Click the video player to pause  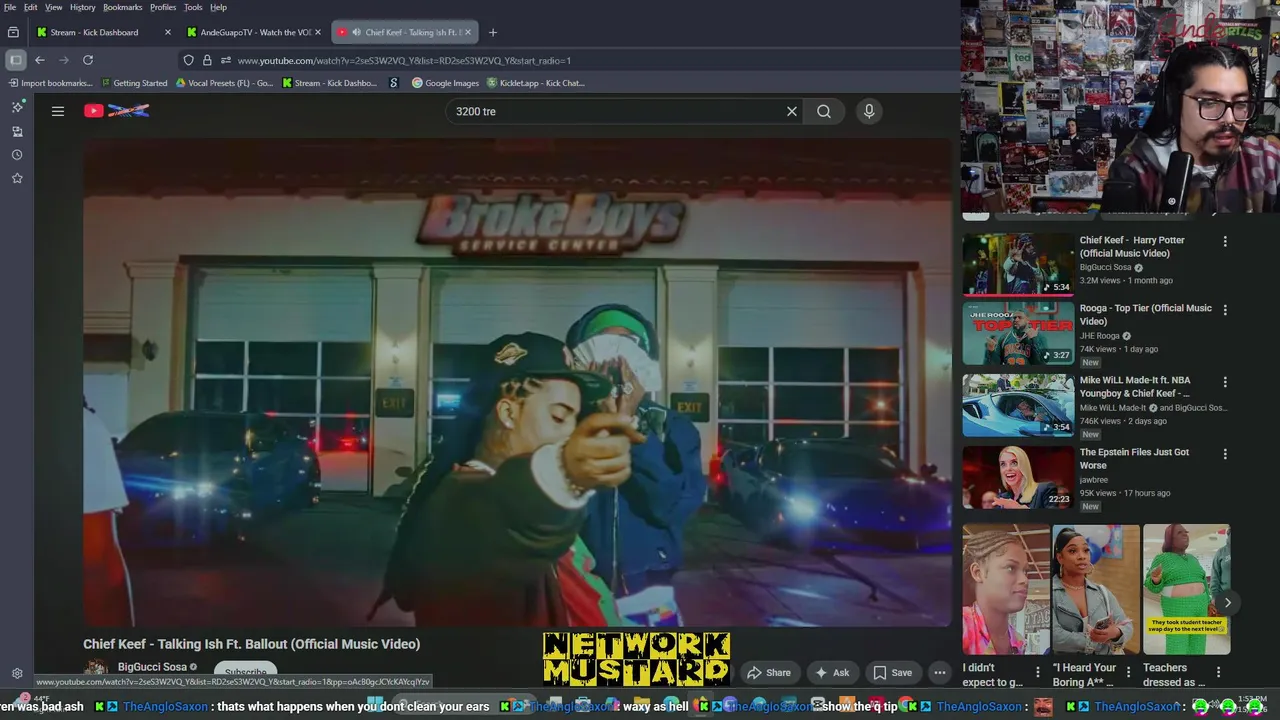click(x=517, y=382)
